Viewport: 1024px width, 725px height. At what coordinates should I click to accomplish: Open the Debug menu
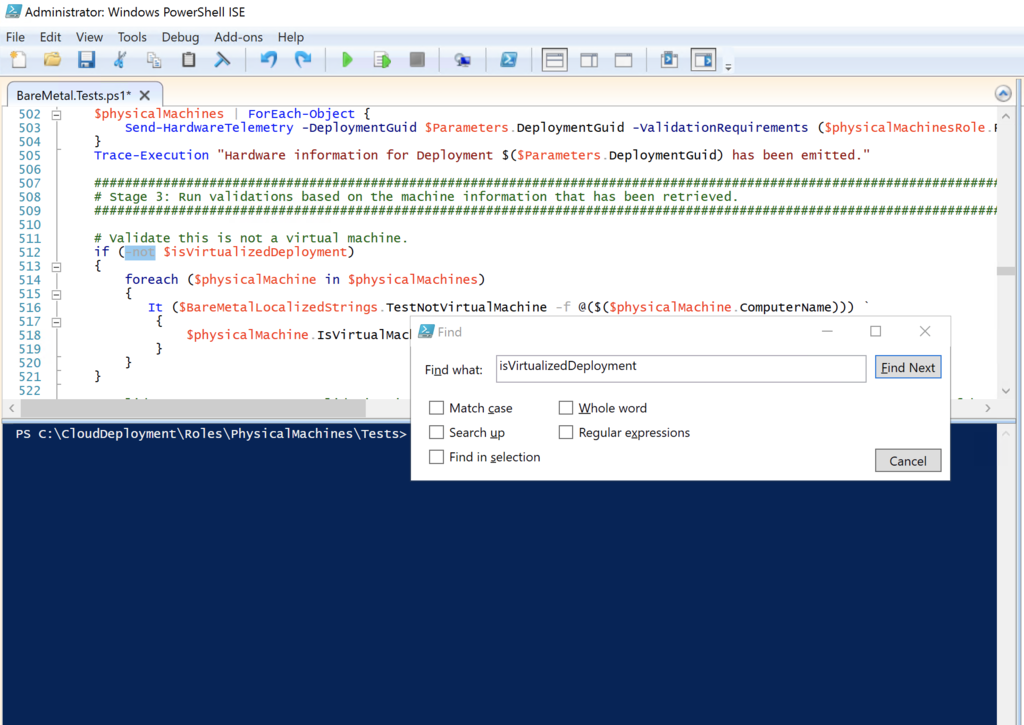tap(180, 37)
